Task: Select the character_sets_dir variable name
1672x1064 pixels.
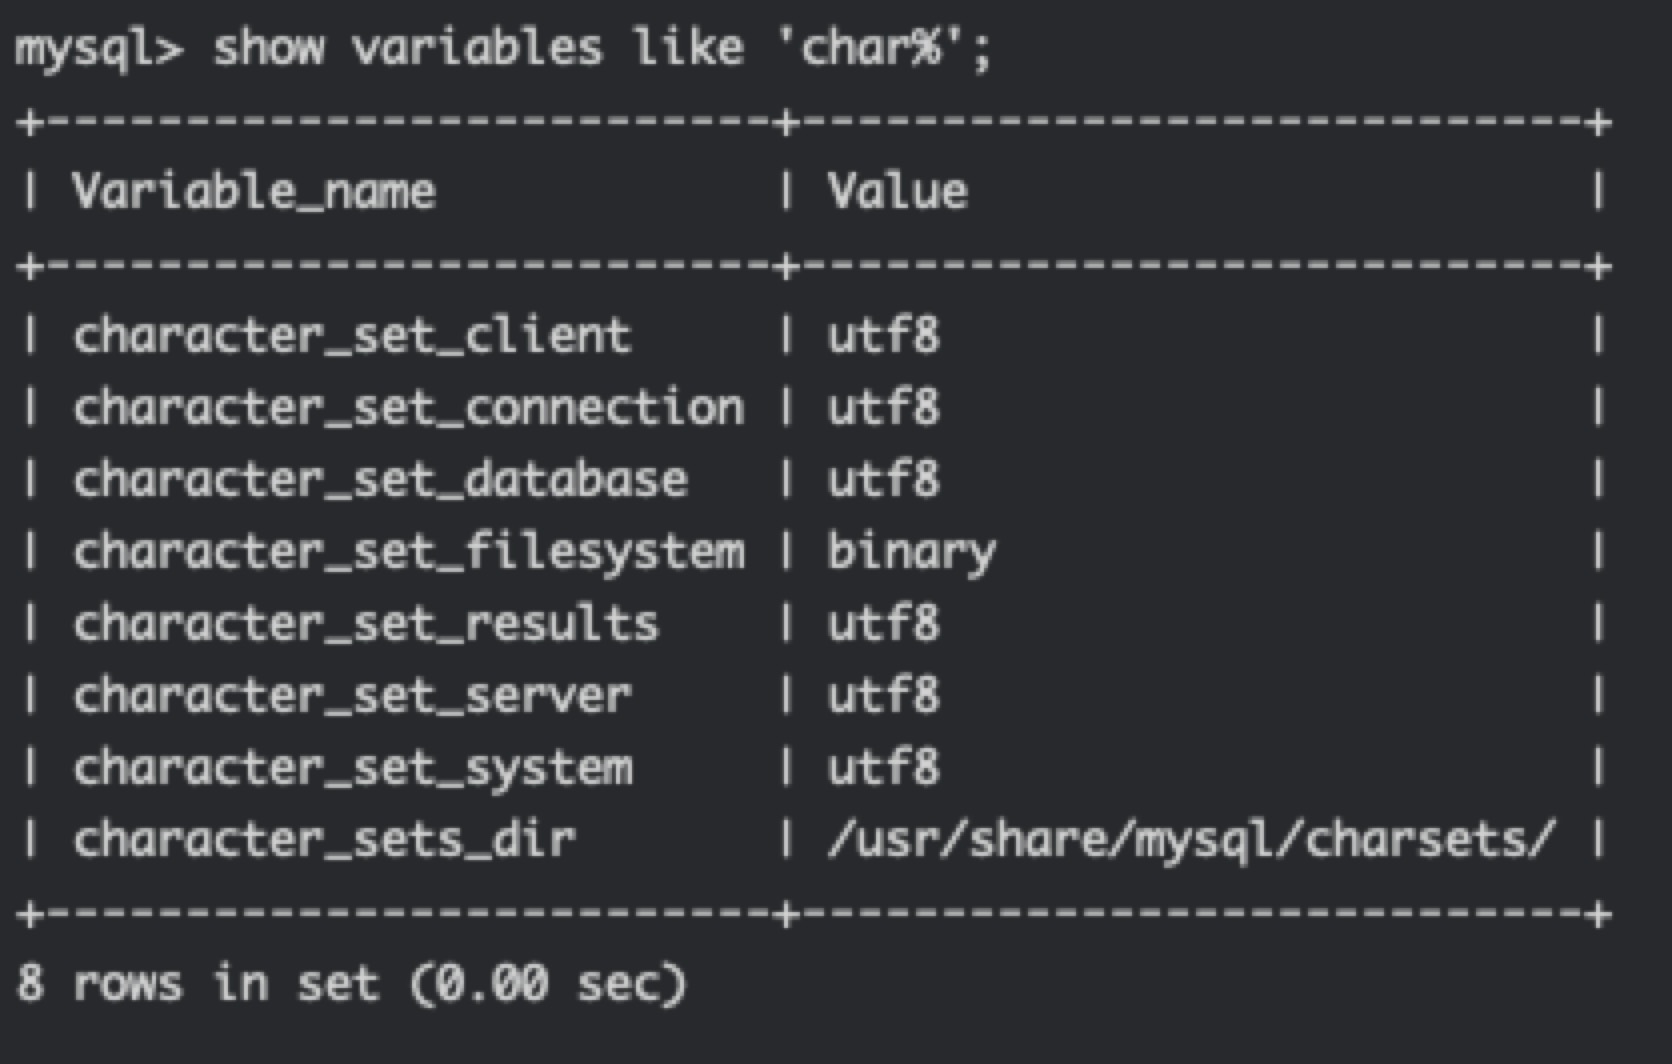Action: 324,839
